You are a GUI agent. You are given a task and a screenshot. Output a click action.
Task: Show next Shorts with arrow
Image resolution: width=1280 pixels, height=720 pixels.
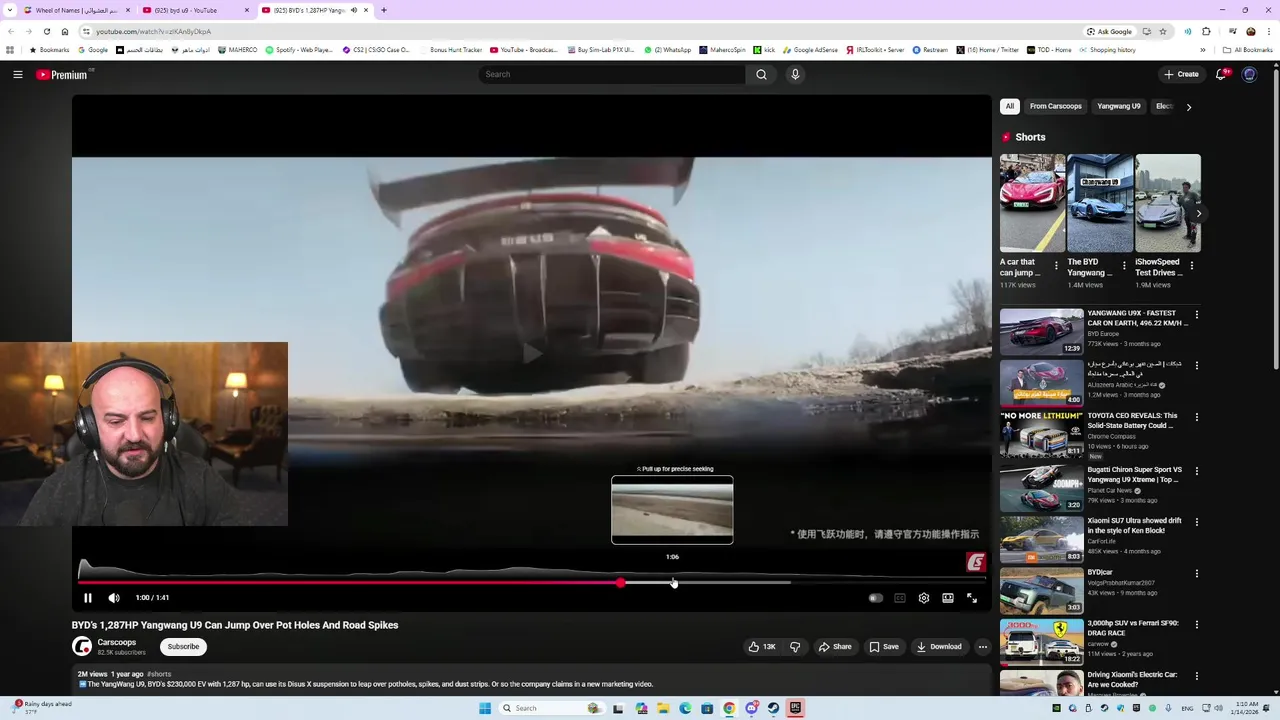point(1198,213)
